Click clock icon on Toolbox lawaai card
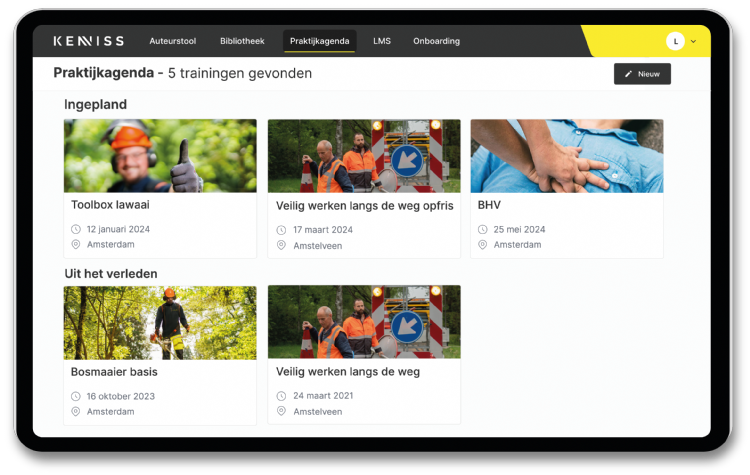The image size is (750, 475). click(x=76, y=229)
